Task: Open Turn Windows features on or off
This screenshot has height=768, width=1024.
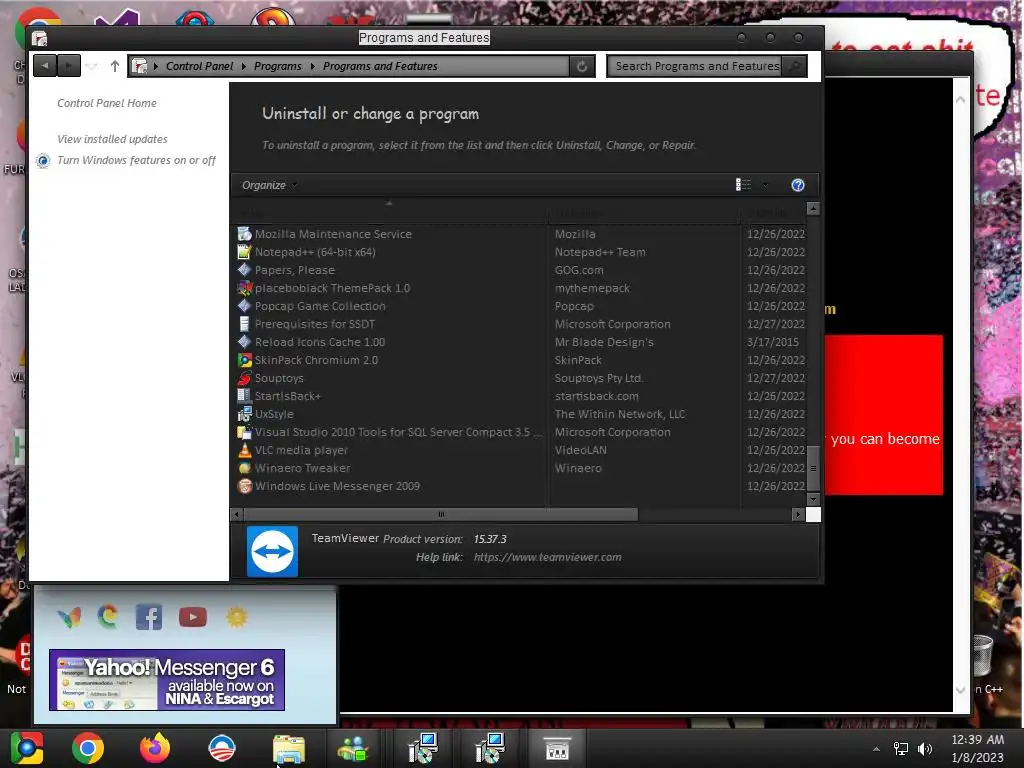Action: click(136, 160)
